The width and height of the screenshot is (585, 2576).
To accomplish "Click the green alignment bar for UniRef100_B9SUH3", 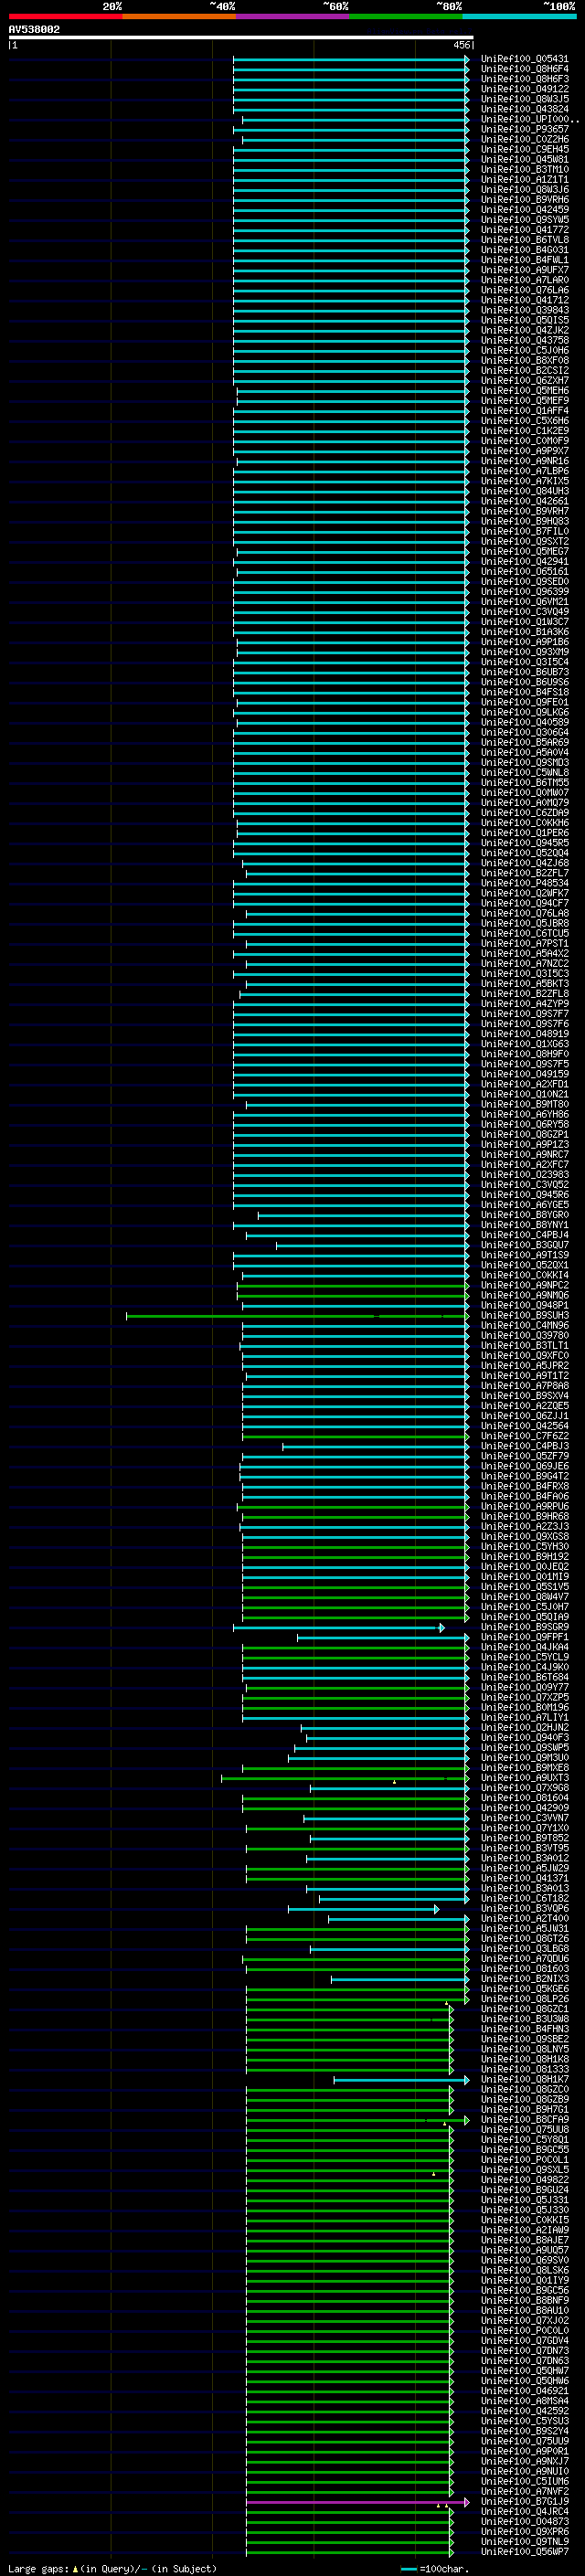I will pyautogui.click(x=297, y=1316).
